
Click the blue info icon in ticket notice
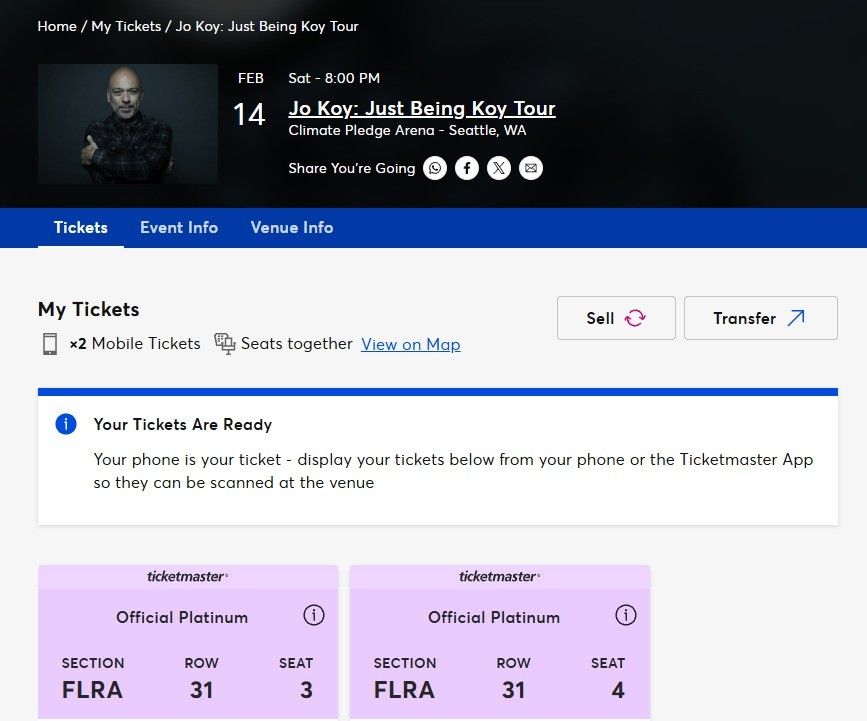tap(66, 424)
